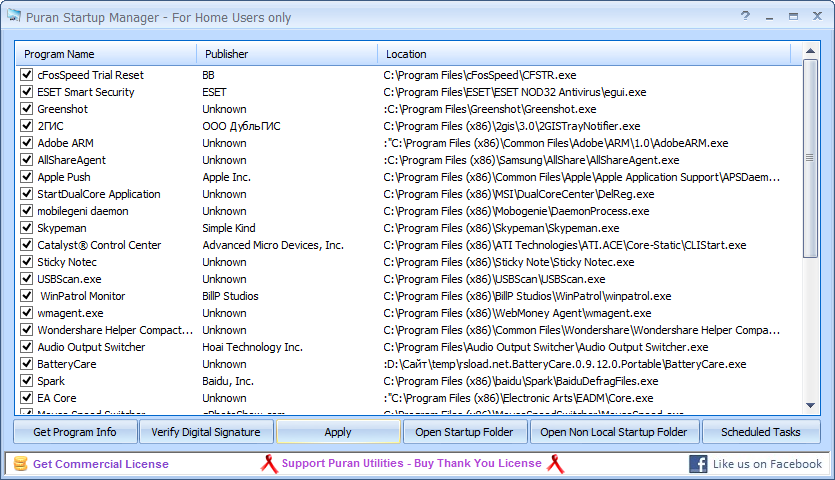Open Startup Folder button
Viewport: 835px width, 480px height.
(x=464, y=432)
